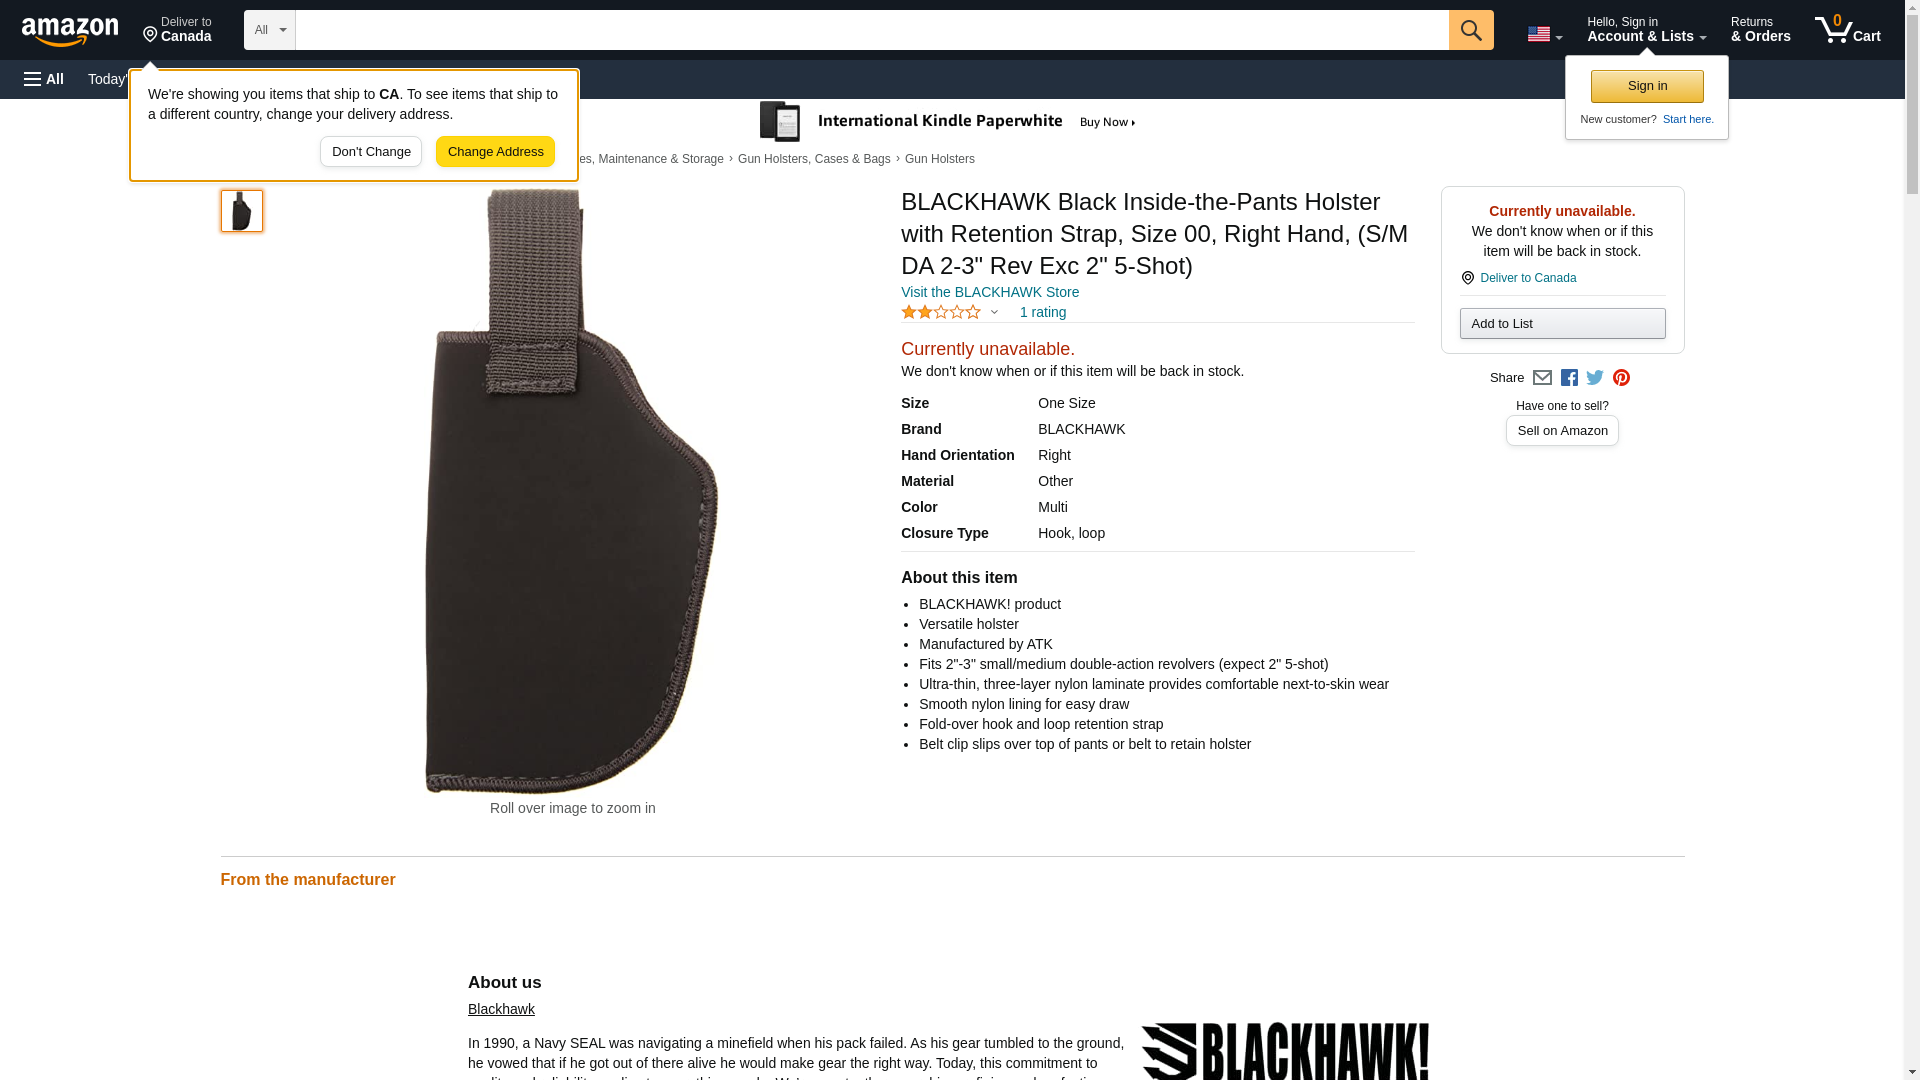Open Account & Lists menu
The height and width of the screenshot is (1080, 1920).
tap(1646, 30)
